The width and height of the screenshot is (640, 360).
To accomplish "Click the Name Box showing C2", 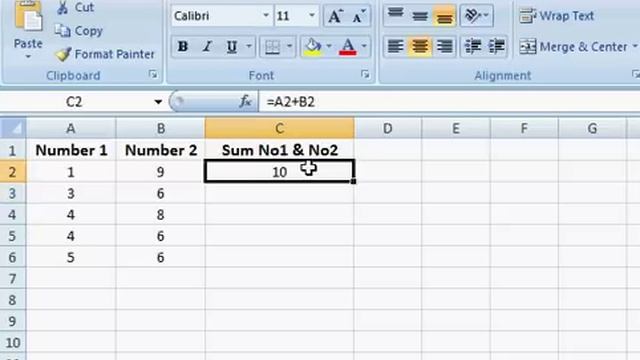I will (74, 102).
